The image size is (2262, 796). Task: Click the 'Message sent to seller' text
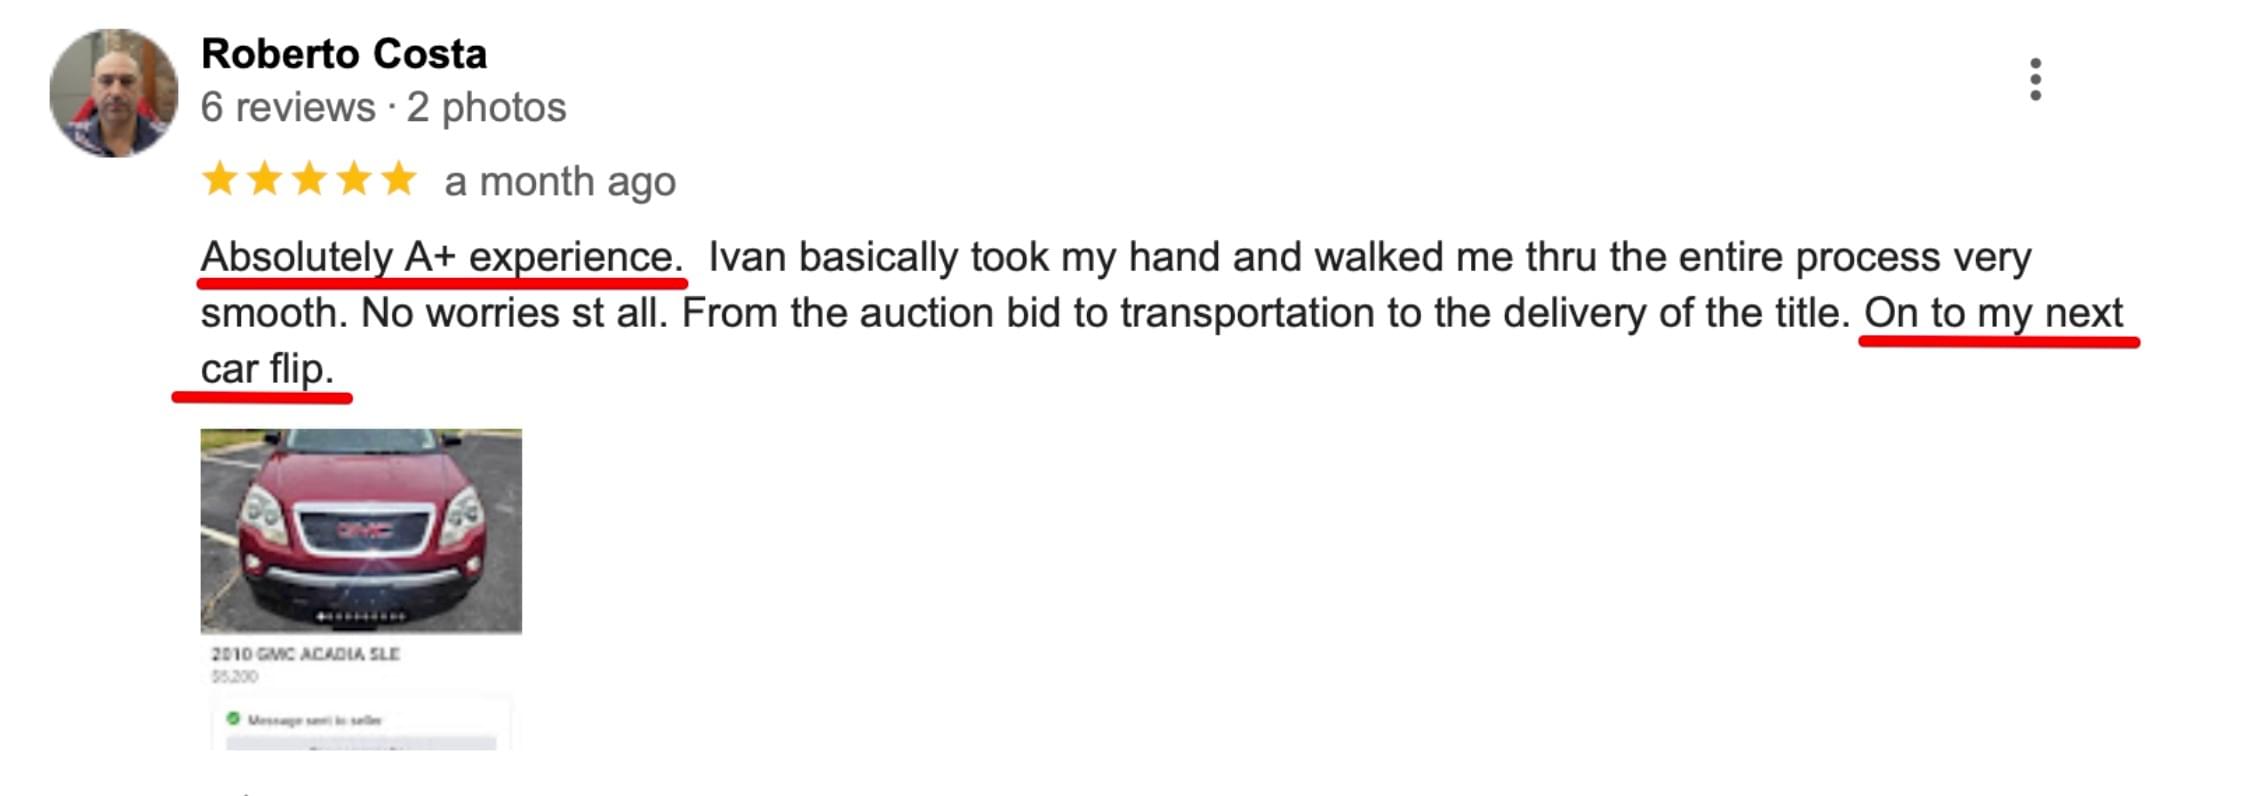pyautogui.click(x=314, y=720)
